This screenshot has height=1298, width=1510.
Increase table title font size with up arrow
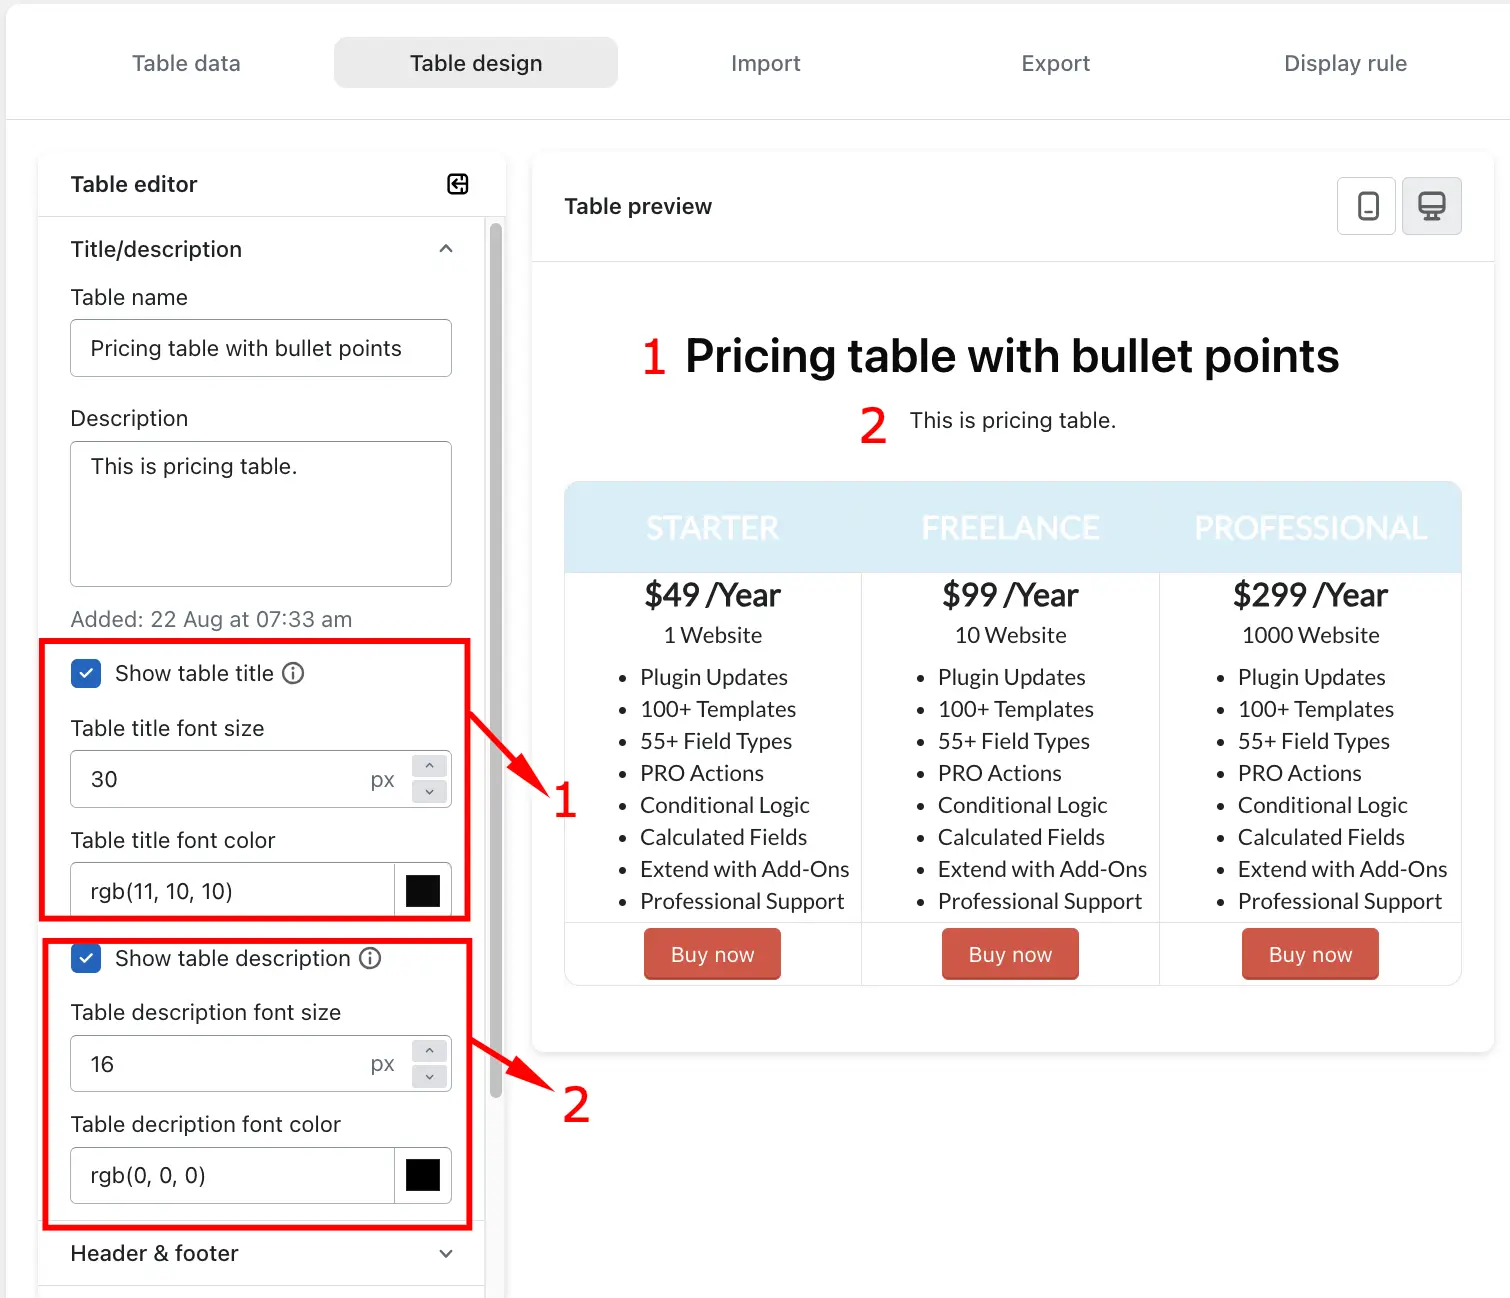429,766
